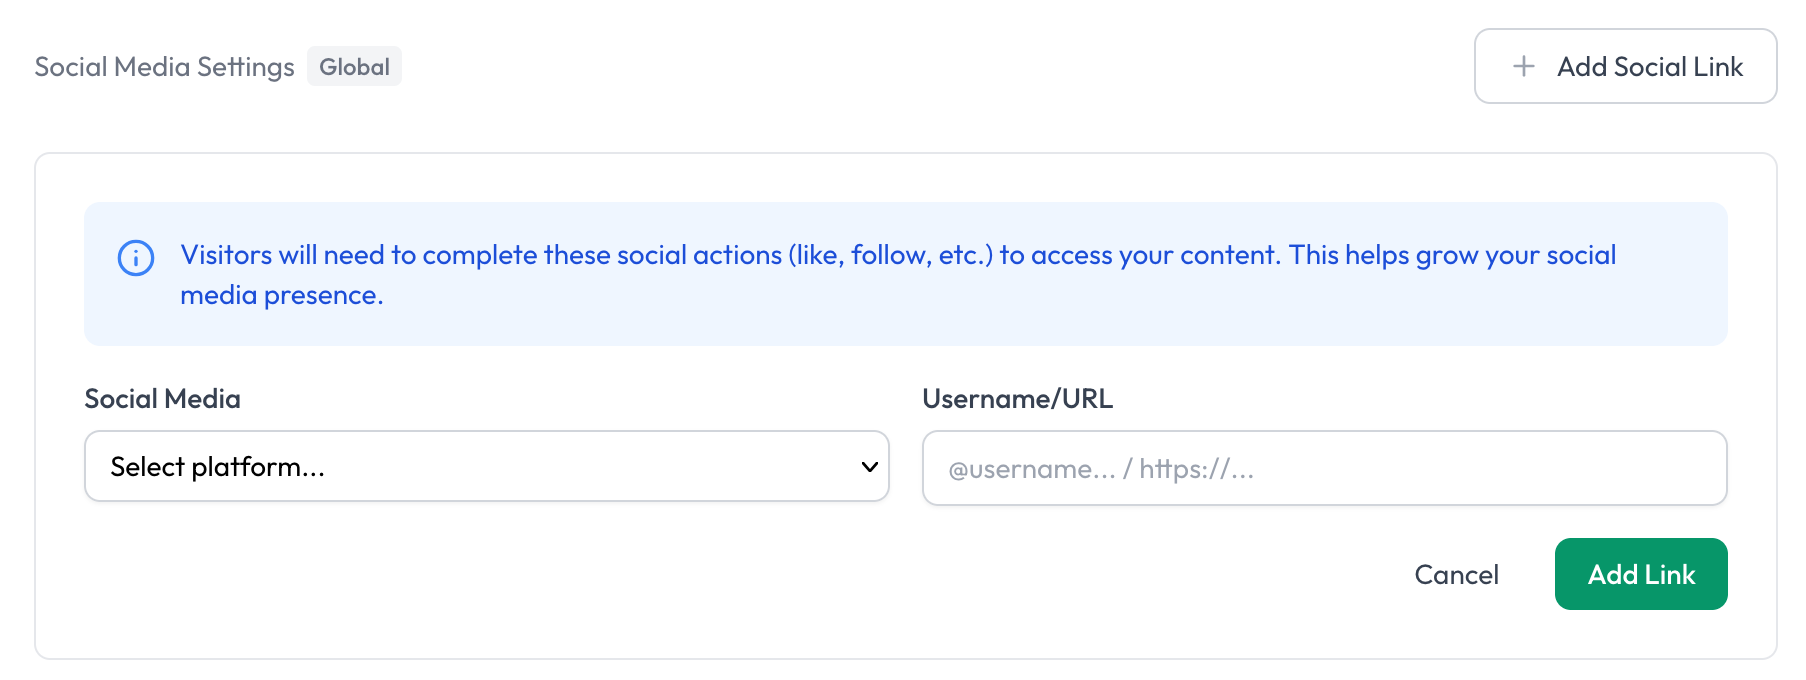This screenshot has width=1806, height=680.
Task: Click the green Add Link button
Action: tap(1640, 574)
